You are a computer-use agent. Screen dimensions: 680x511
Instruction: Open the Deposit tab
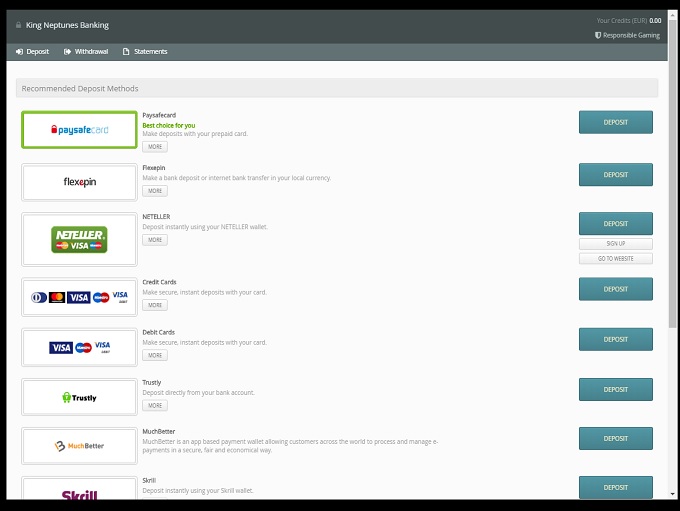pos(32,52)
